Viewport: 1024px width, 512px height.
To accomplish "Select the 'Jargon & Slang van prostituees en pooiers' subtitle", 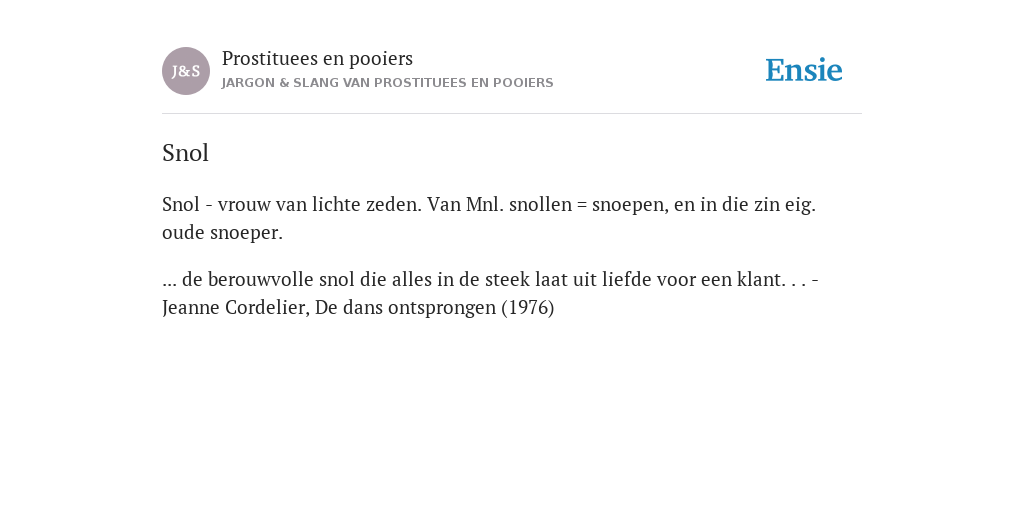I will coord(387,83).
